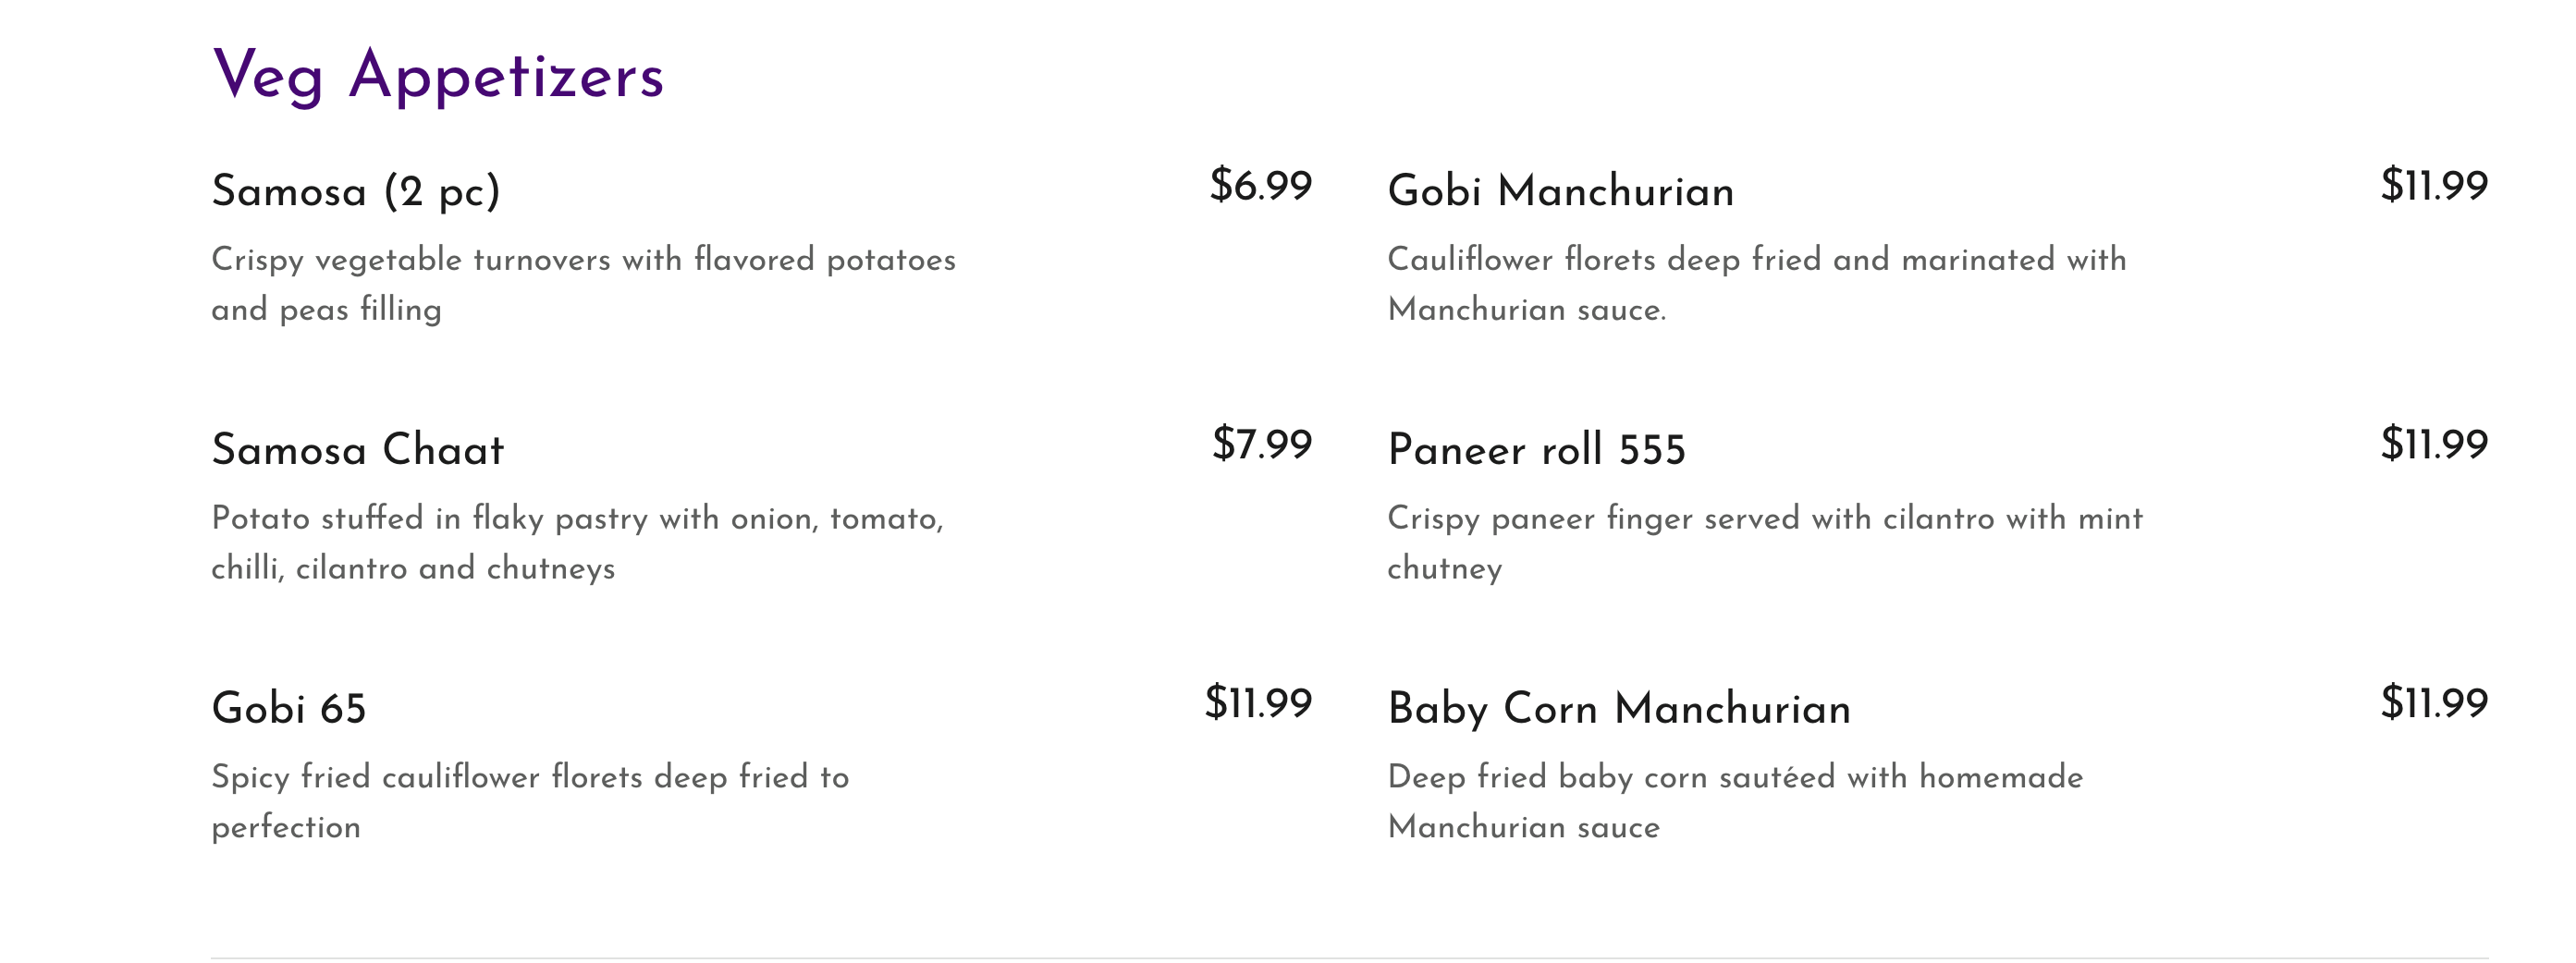The height and width of the screenshot is (963, 2576).
Task: Open the Paneer roll 555 item
Action: (x=1536, y=450)
